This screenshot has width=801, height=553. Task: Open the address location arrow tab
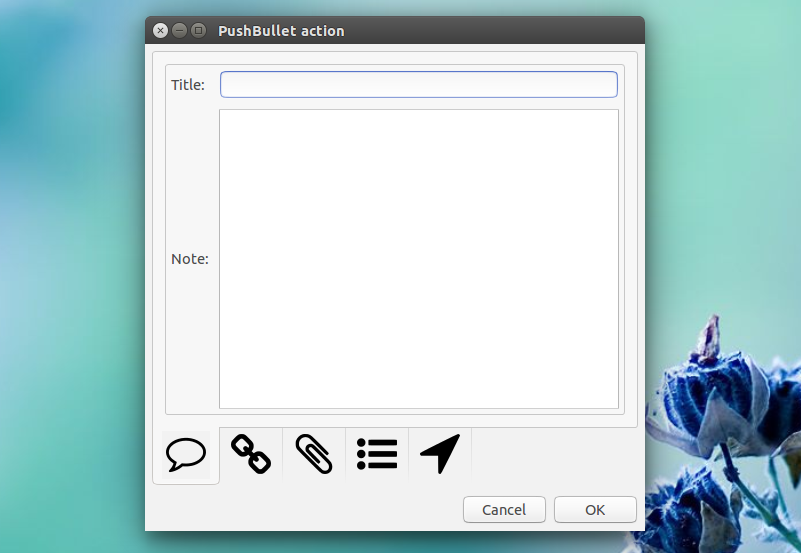point(440,454)
